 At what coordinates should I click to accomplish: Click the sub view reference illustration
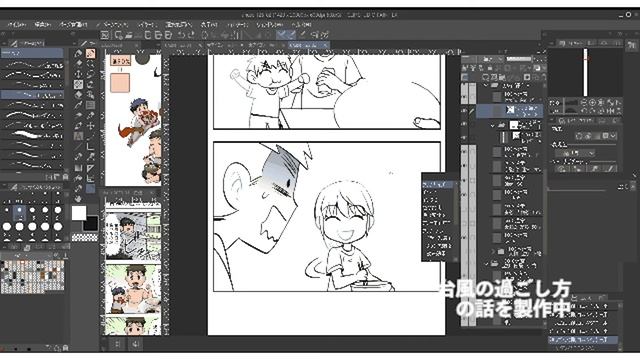coord(133,120)
